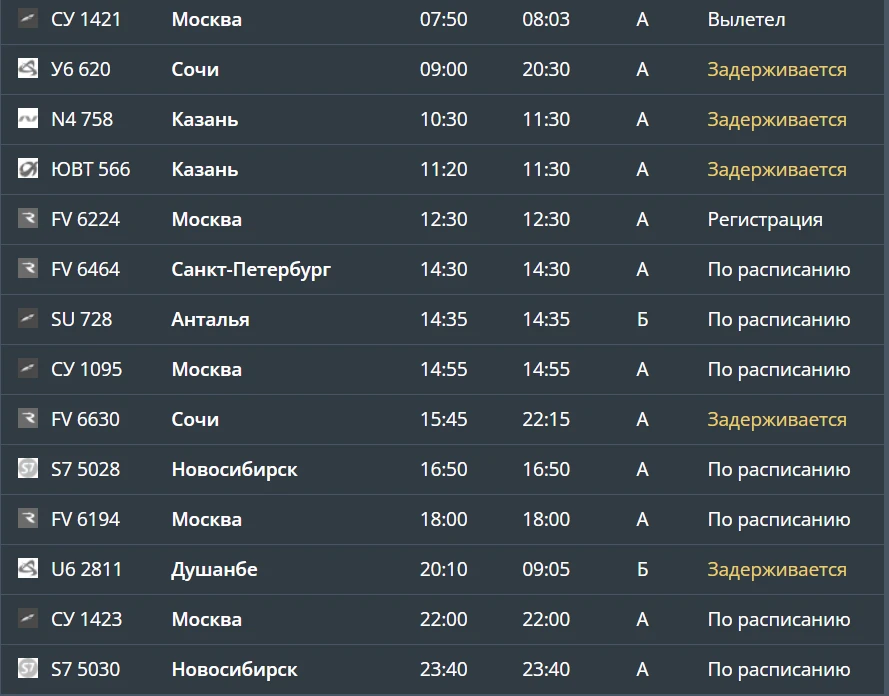Click the Rossiya logo beside FV 6224
Image resolution: width=889 pixels, height=696 pixels.
point(28,218)
